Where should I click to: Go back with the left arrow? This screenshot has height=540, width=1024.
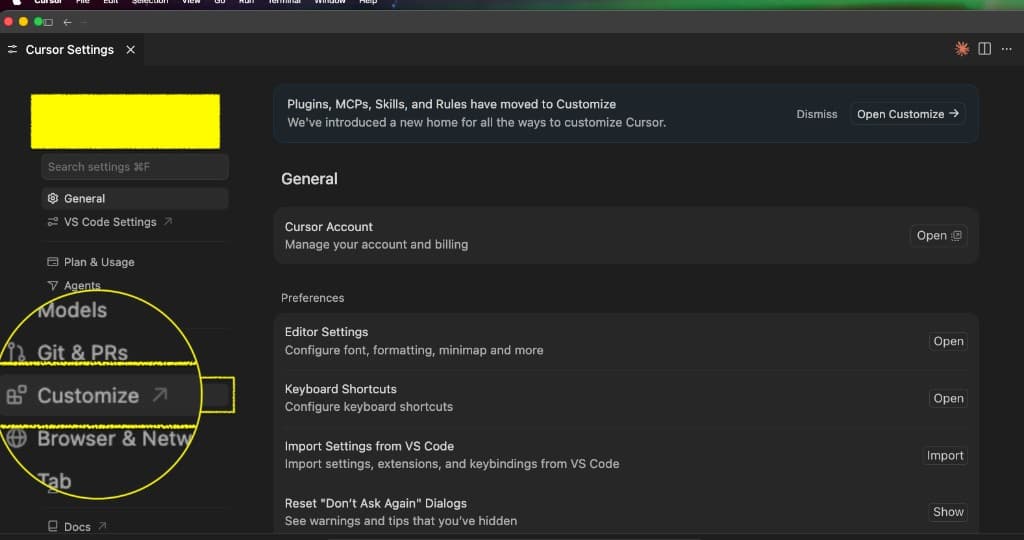67,22
